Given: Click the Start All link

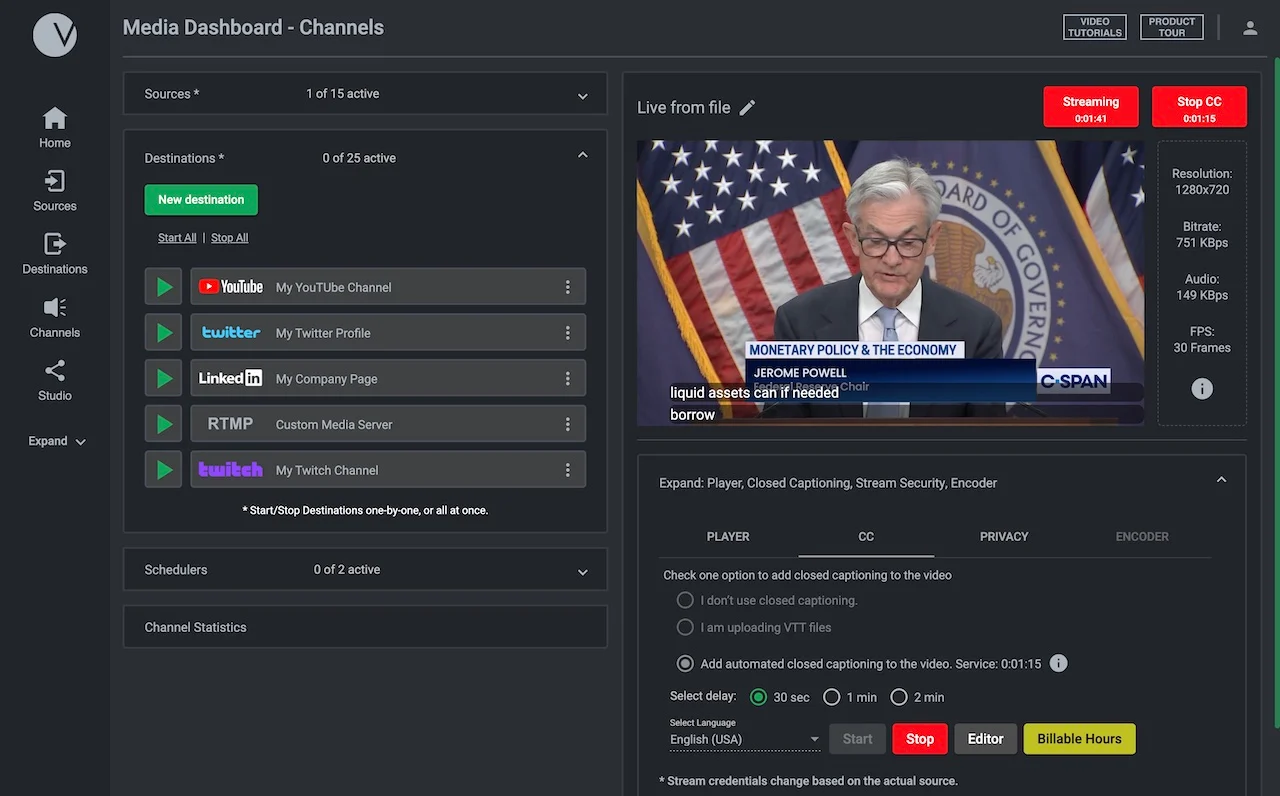Looking at the screenshot, I should click(x=177, y=238).
